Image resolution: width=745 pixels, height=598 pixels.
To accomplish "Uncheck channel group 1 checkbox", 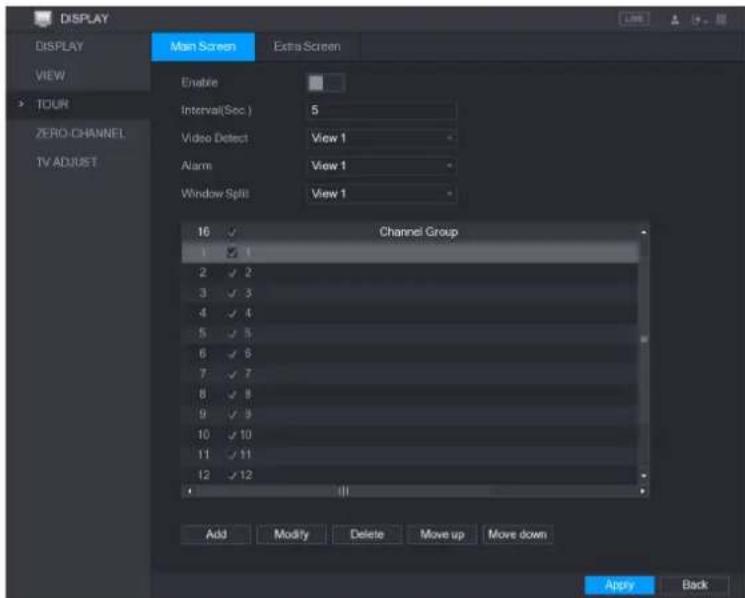I will [232, 252].
